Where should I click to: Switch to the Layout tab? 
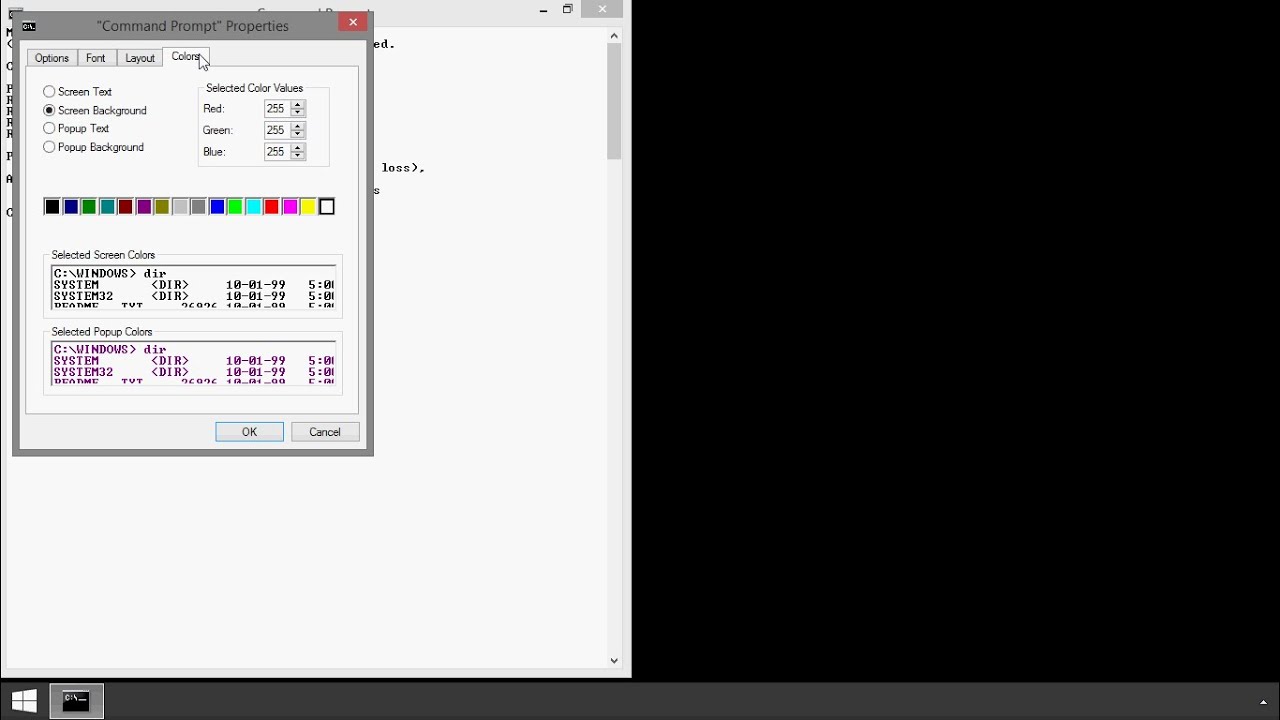click(x=140, y=58)
